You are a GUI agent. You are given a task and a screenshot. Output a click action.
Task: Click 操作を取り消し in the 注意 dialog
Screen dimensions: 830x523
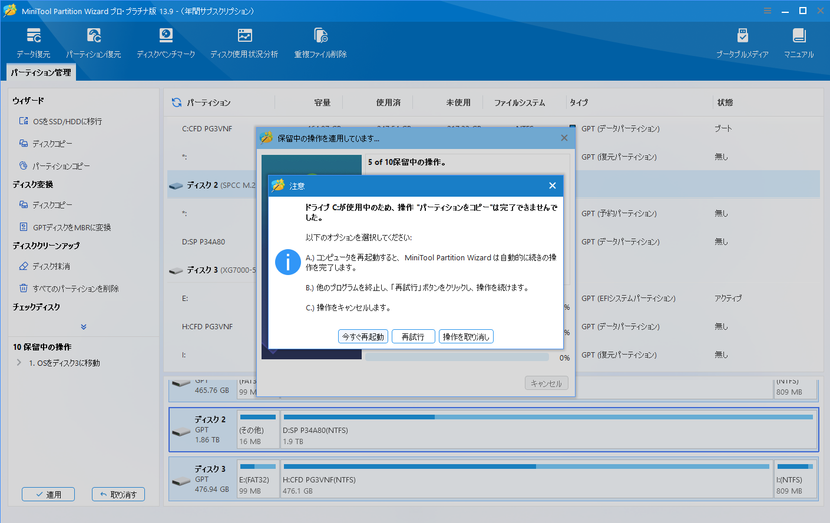(466, 337)
